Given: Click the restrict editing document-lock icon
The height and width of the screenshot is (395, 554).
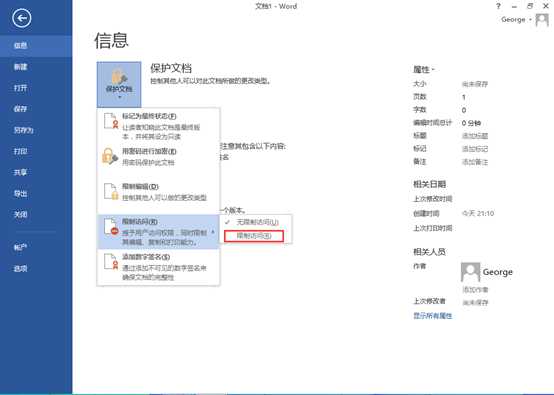Looking at the screenshot, I should [111, 191].
